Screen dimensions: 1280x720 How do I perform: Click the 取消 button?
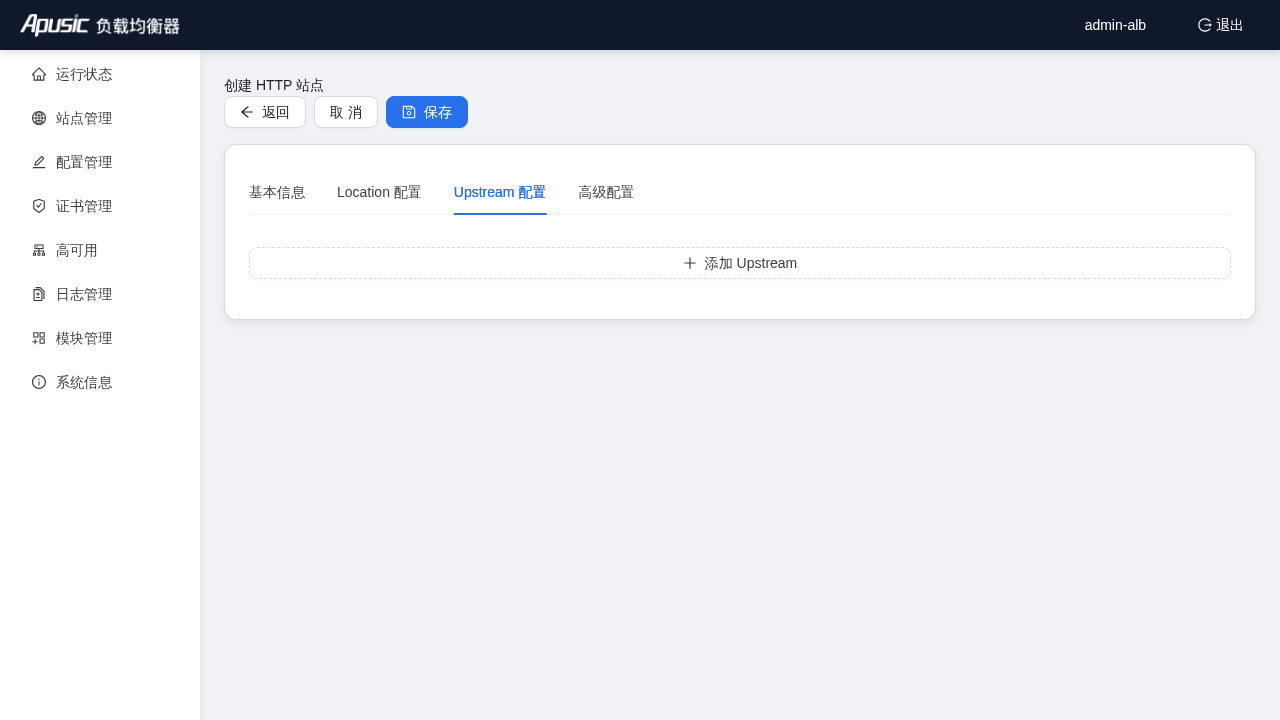(x=346, y=112)
